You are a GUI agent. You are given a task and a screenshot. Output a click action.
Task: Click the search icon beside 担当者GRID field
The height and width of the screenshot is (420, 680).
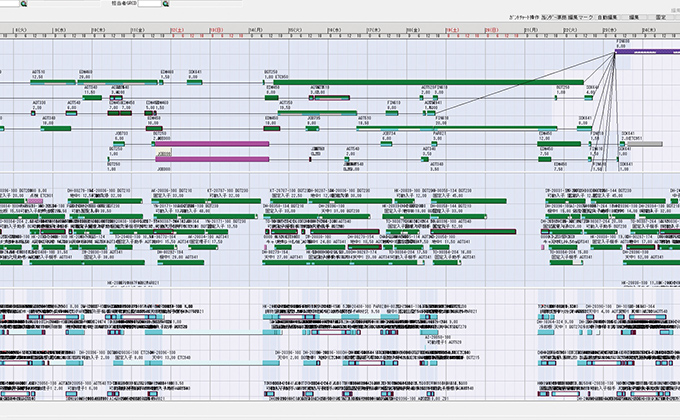[x=165, y=4]
